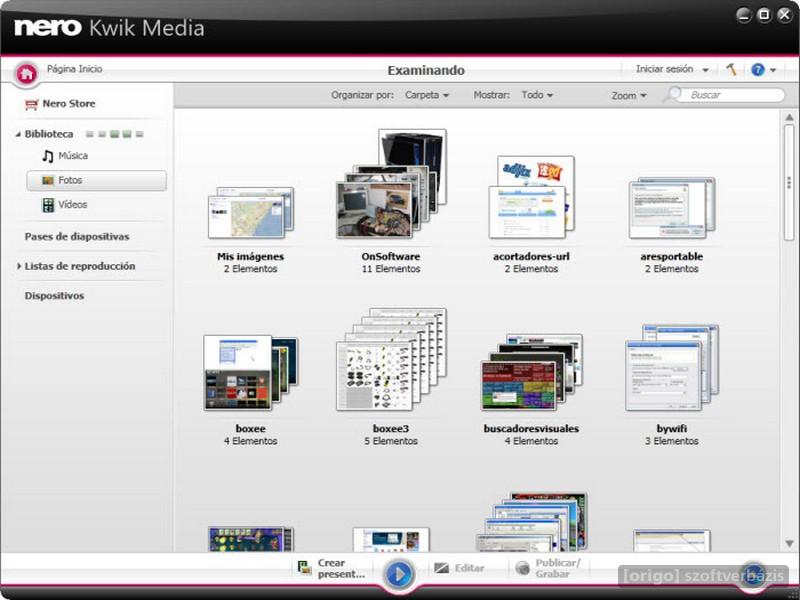
Task: Click the buscadoresvisuales folder name
Action: (x=531, y=429)
